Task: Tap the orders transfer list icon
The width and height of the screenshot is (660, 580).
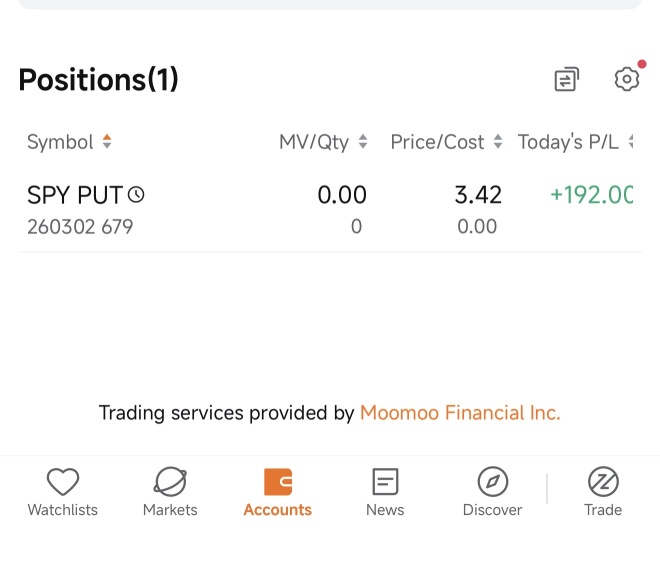Action: pyautogui.click(x=567, y=79)
